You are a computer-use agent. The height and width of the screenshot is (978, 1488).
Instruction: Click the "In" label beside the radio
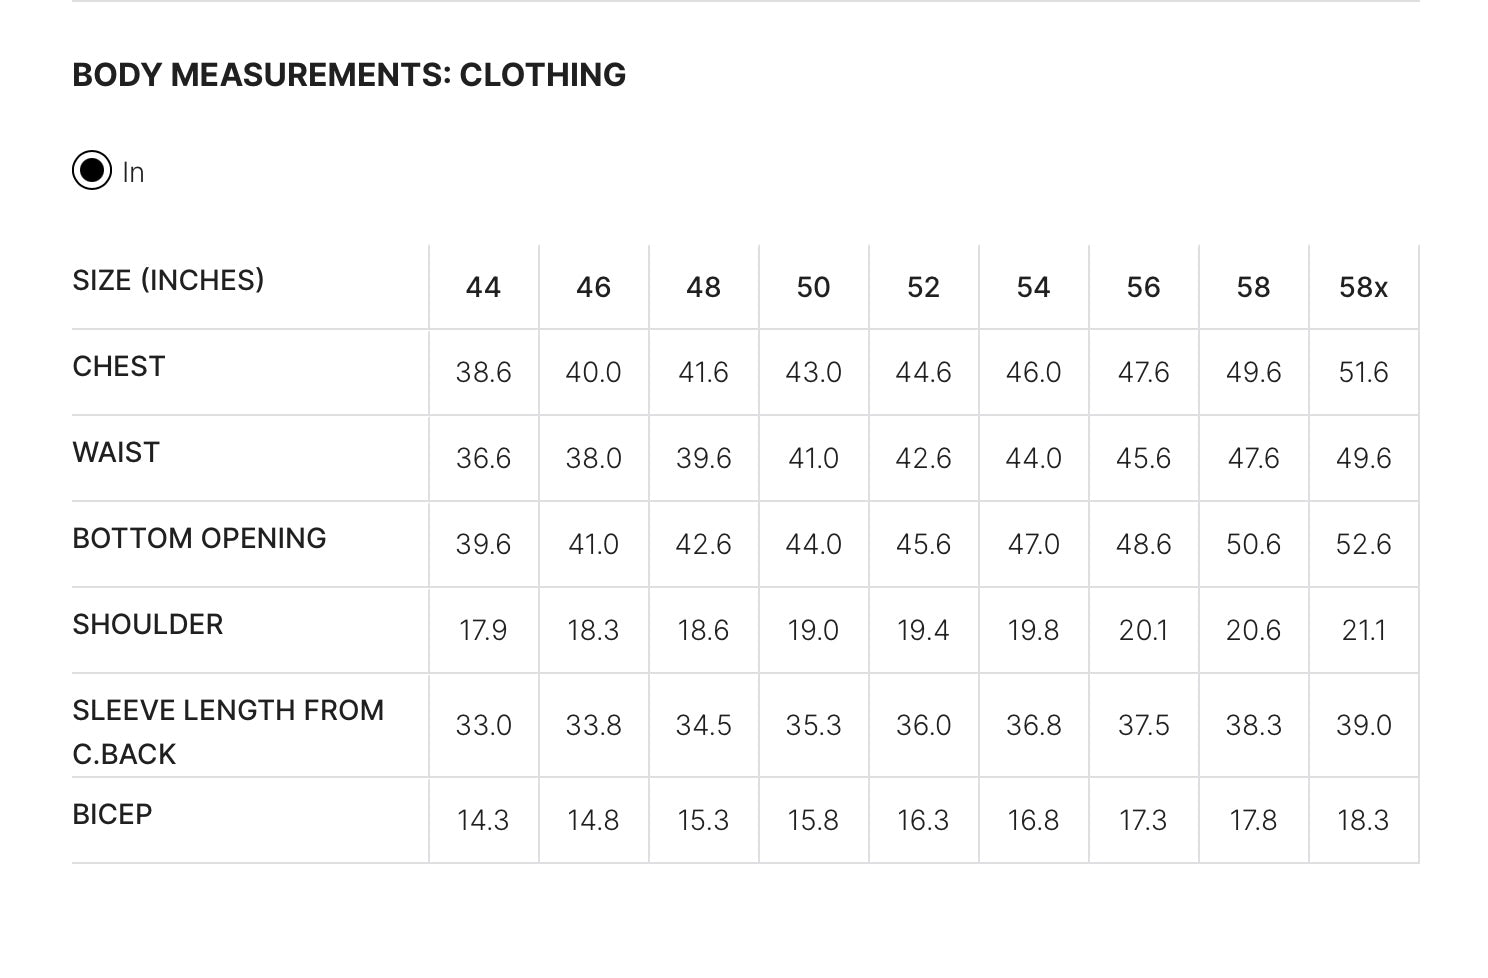tap(133, 173)
